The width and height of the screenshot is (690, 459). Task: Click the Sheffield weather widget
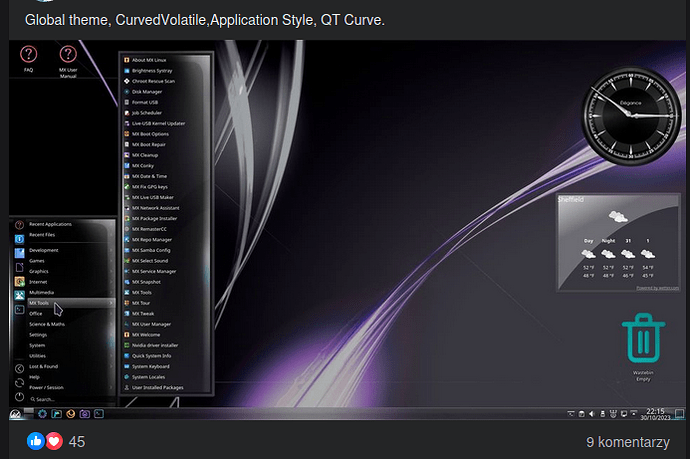coord(618,243)
